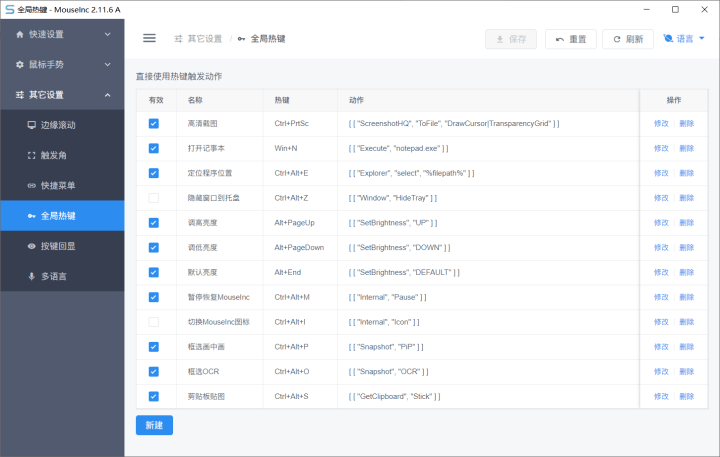Click the 新建 button
The height and width of the screenshot is (457, 720).
[154, 425]
